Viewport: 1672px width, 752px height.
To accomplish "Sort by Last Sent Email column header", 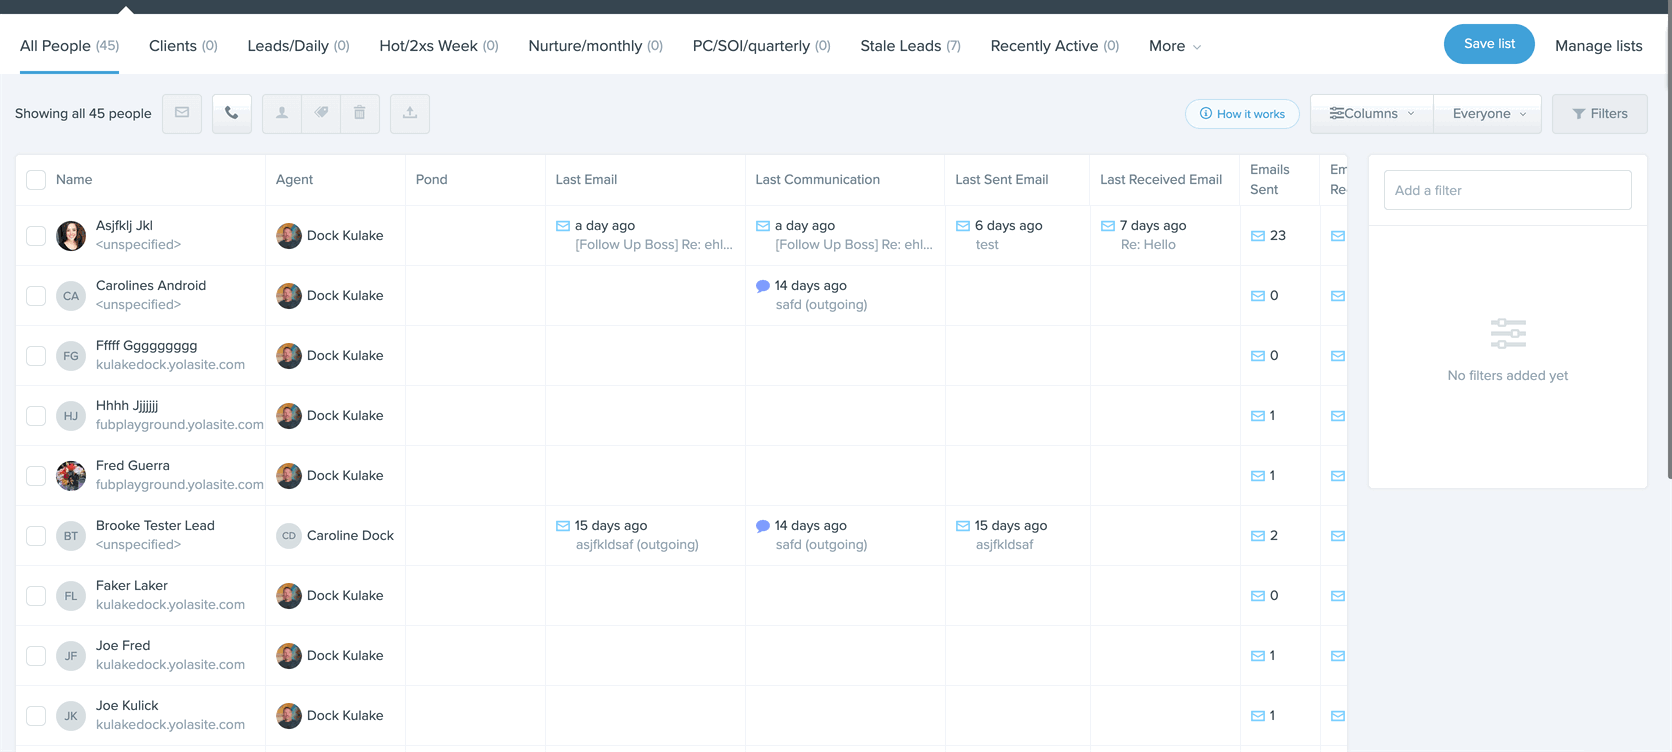I will click(x=1001, y=180).
